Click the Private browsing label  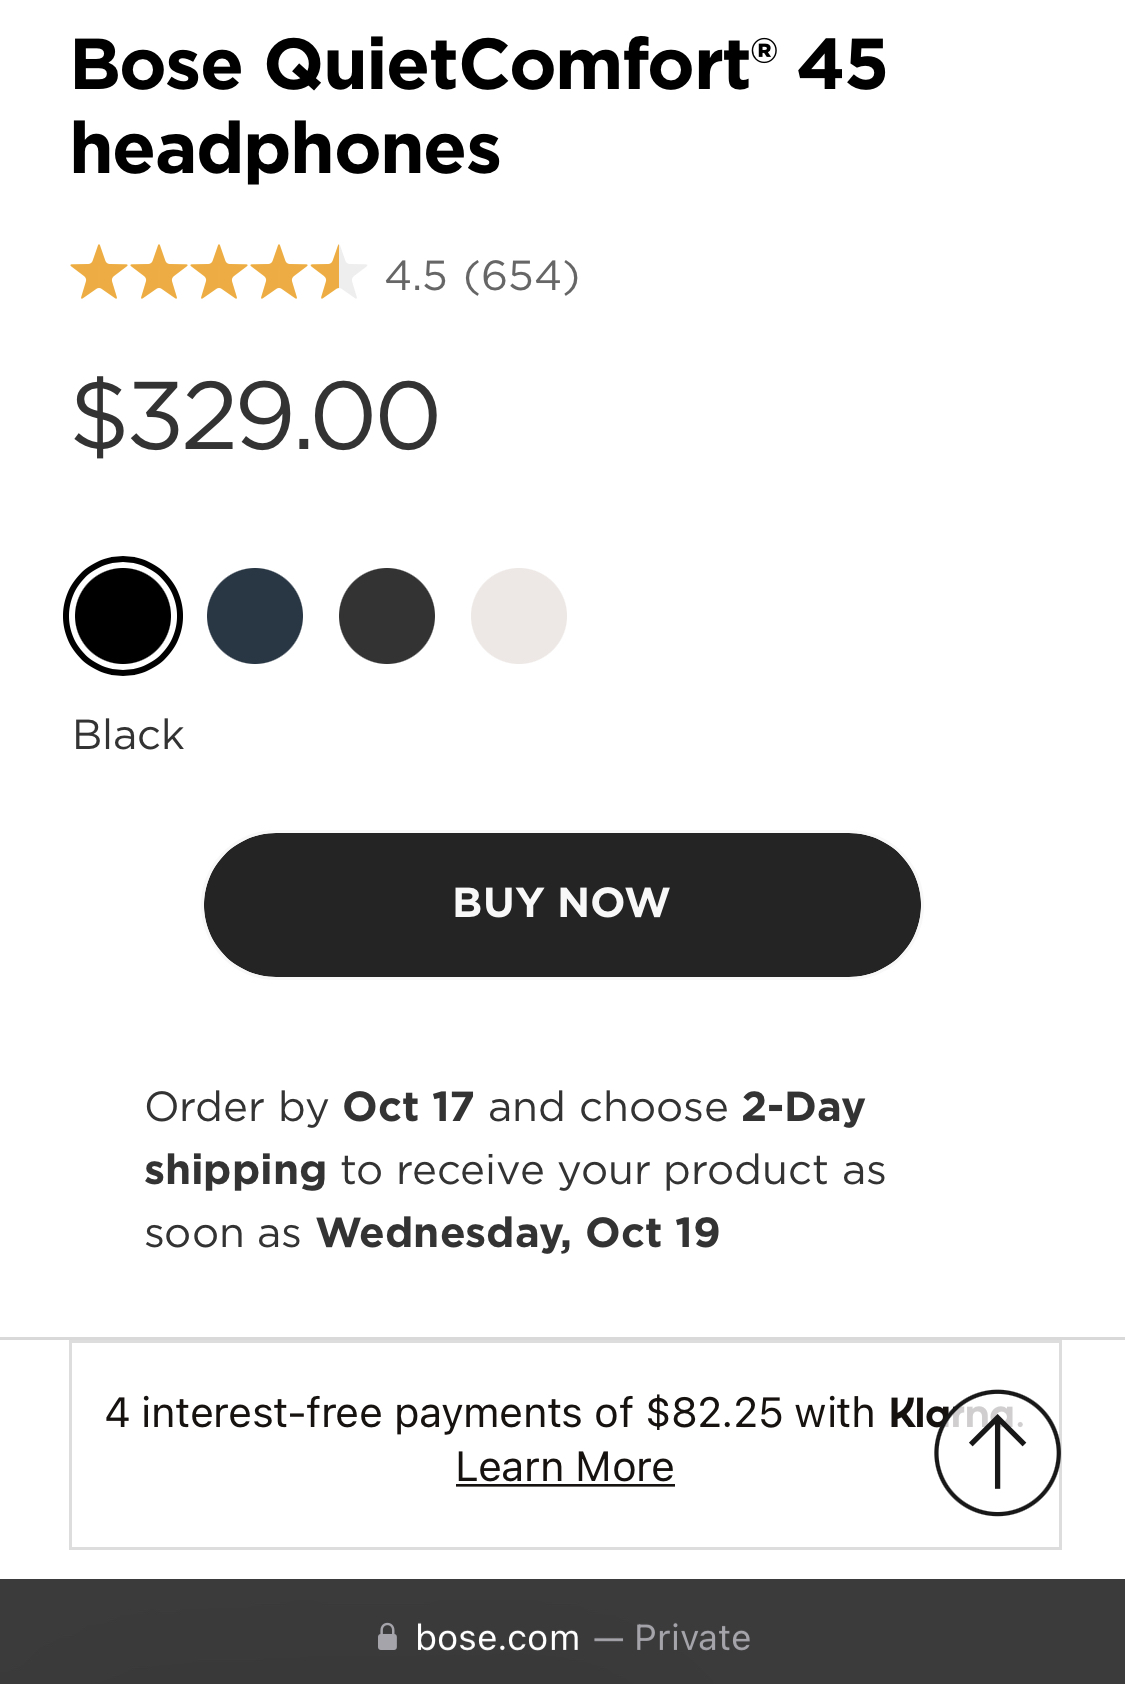[692, 1637]
